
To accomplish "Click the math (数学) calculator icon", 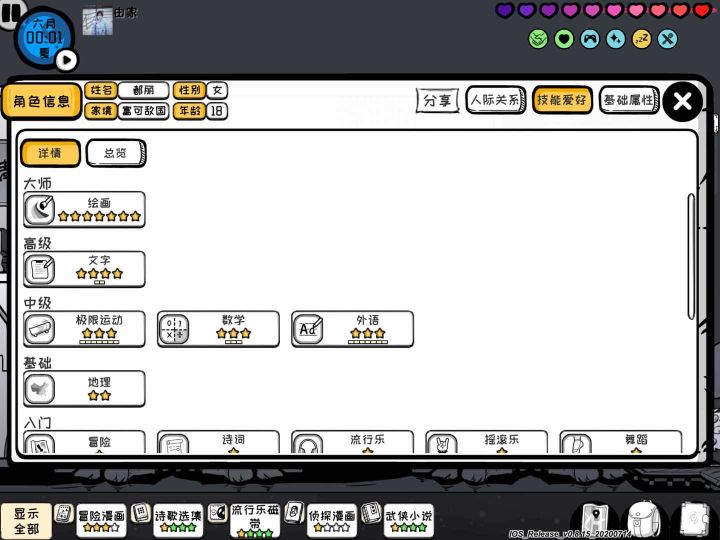I will tap(174, 329).
